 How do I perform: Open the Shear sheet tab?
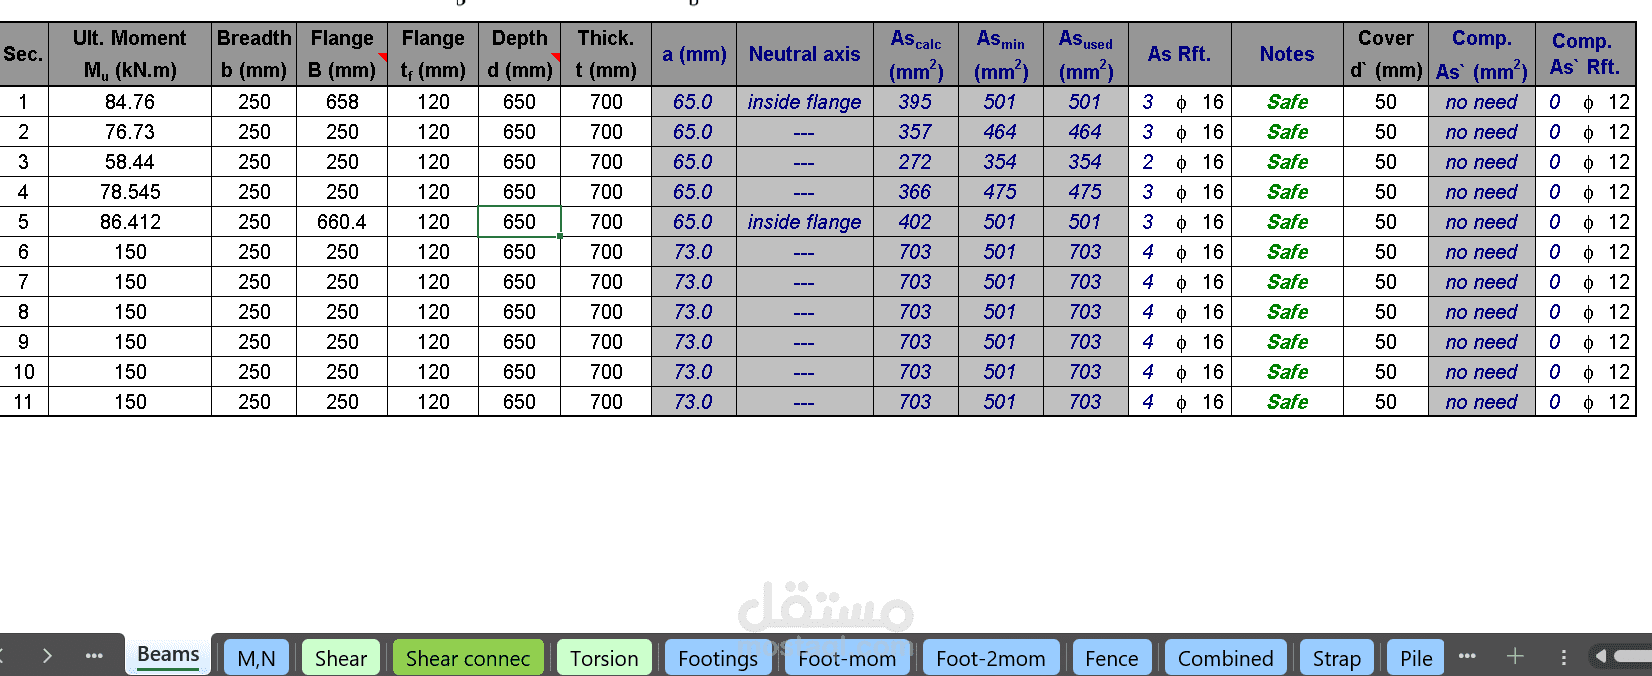341,658
